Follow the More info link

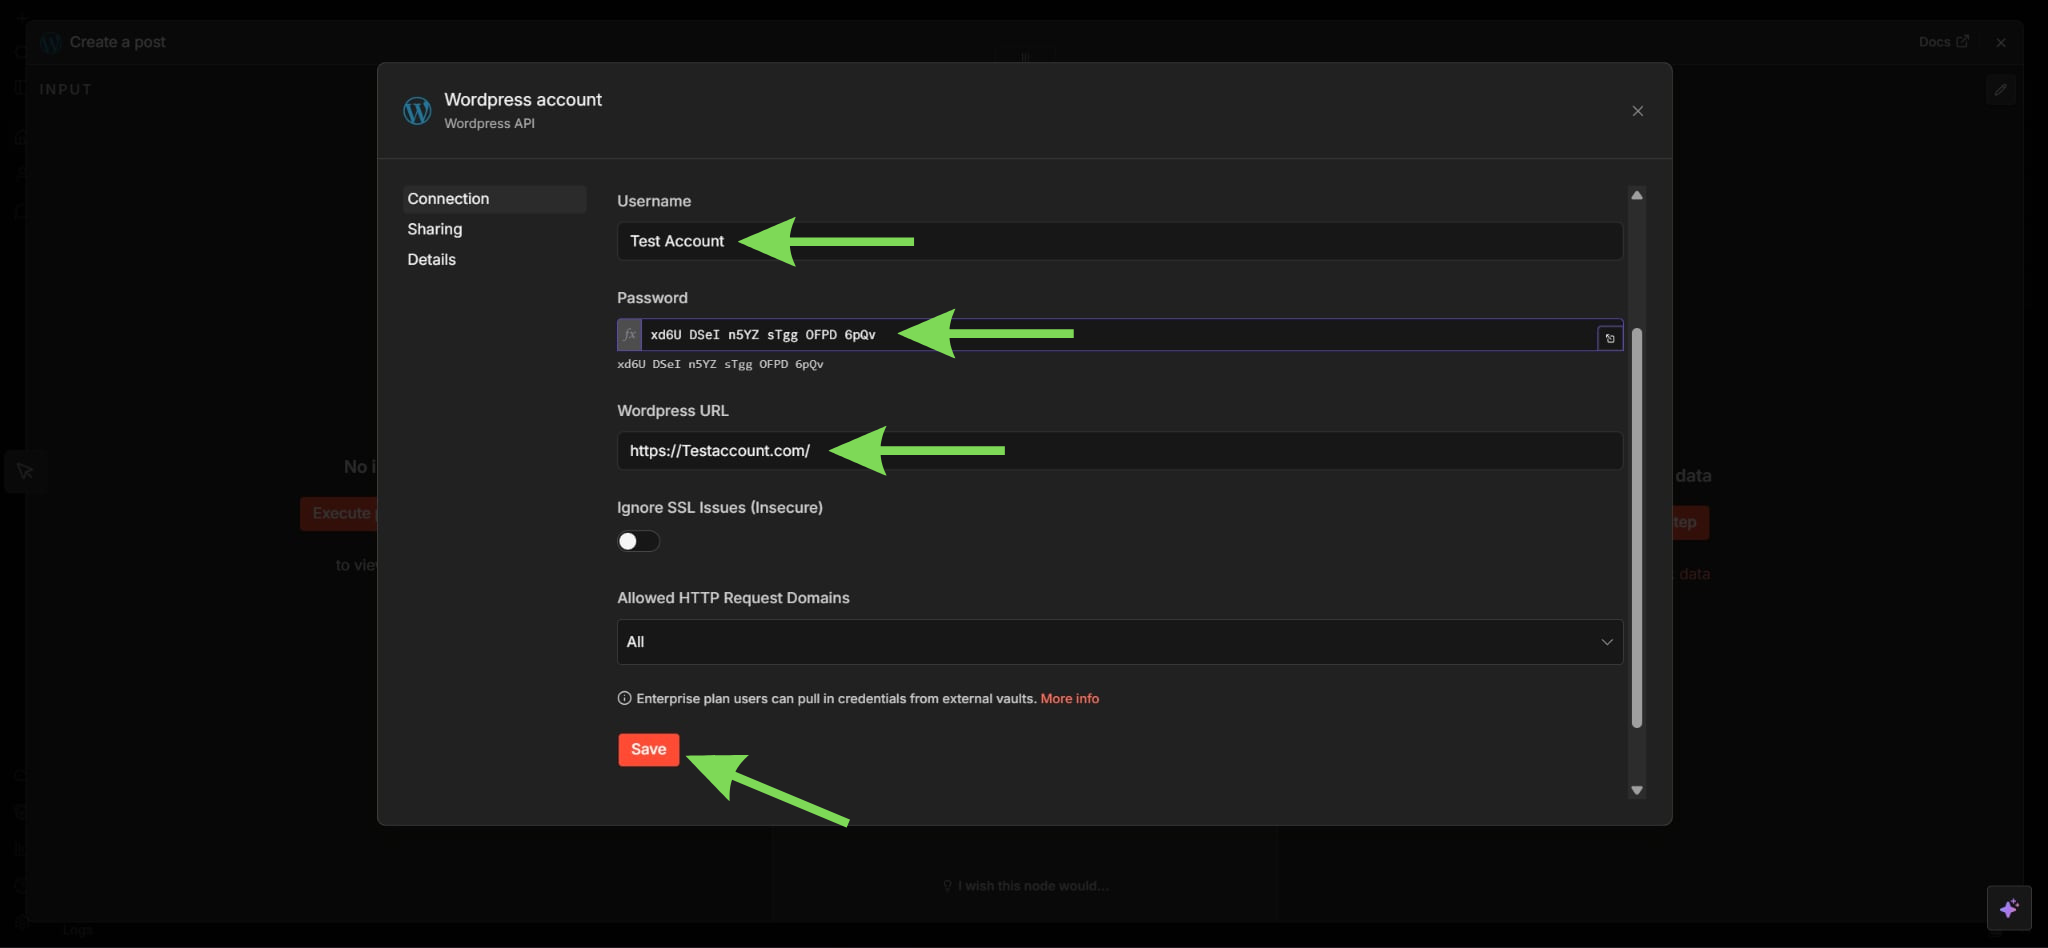pos(1069,699)
